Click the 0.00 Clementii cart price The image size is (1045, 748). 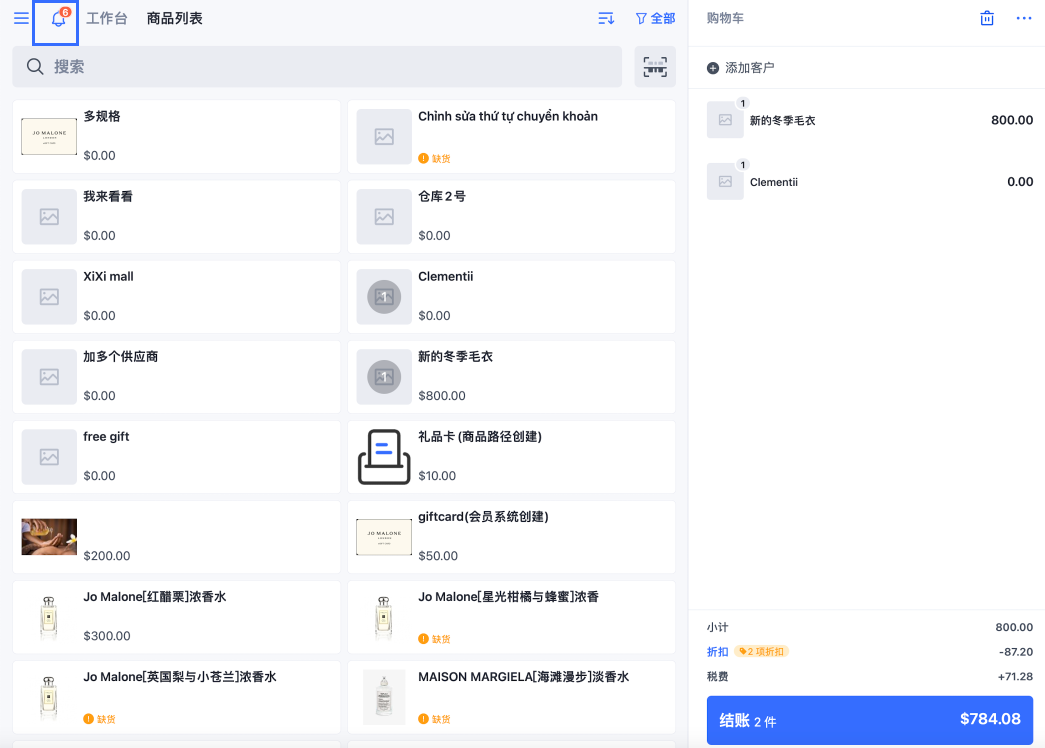click(x=1020, y=181)
